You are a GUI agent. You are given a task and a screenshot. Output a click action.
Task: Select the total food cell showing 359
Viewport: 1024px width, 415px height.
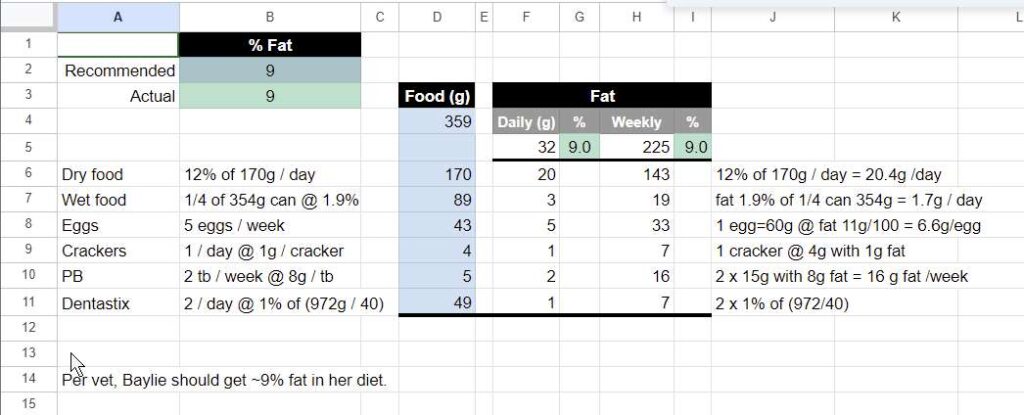(x=435, y=122)
